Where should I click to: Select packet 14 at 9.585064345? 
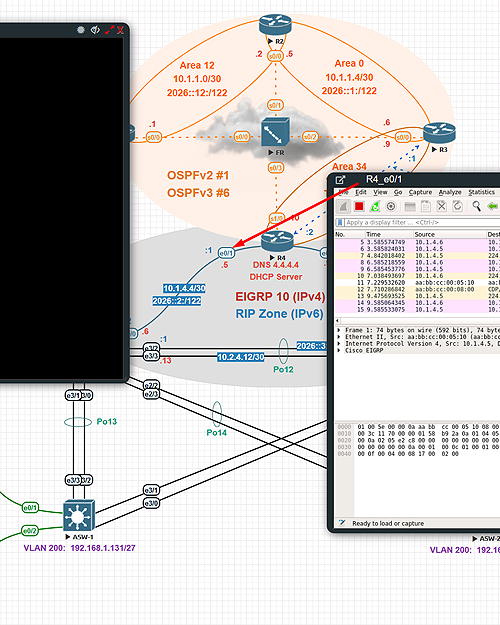[x=417, y=303]
